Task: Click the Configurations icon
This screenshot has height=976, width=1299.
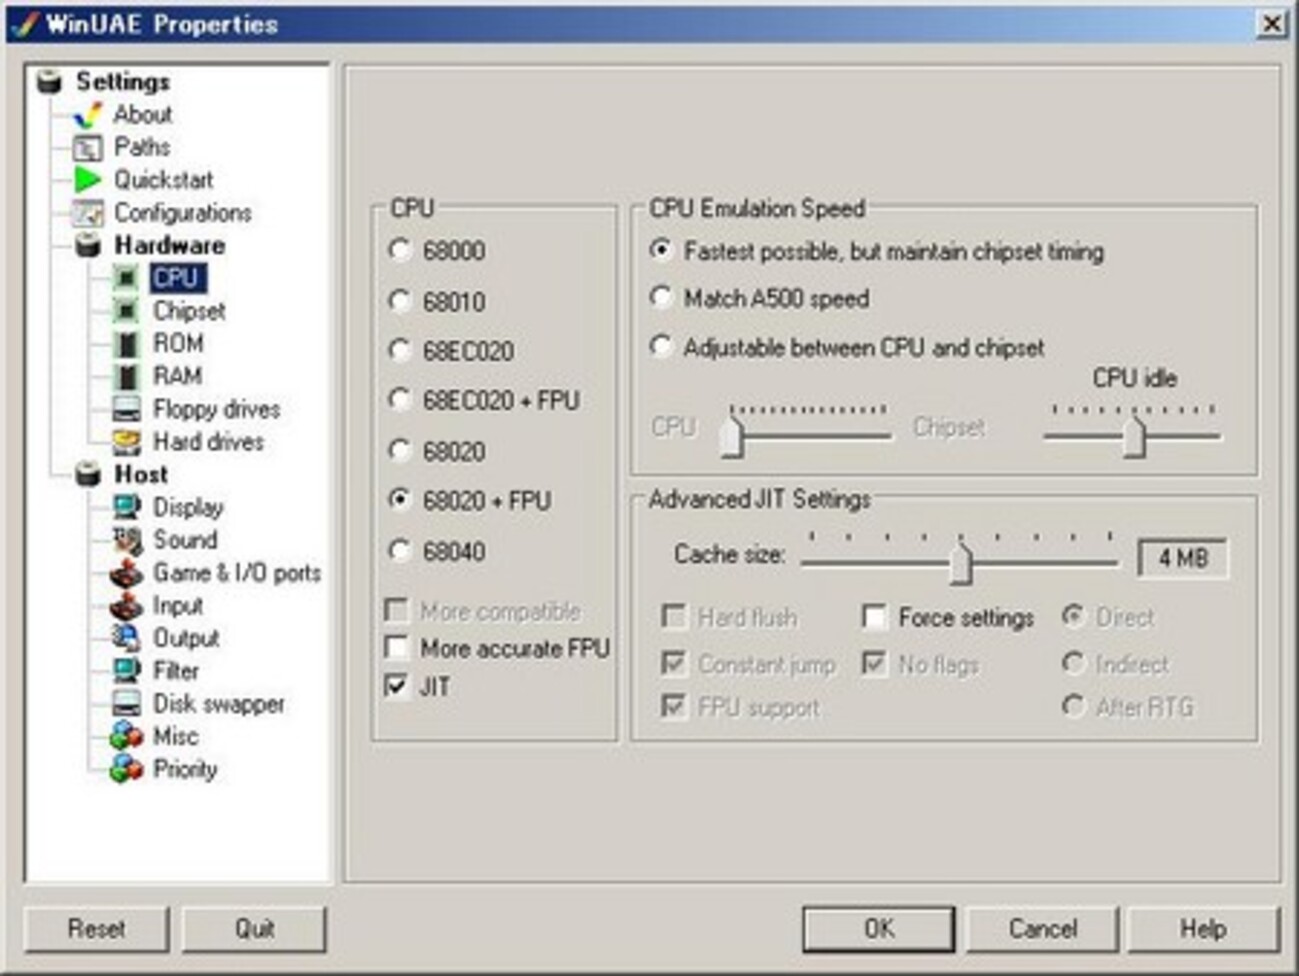Action: coord(88,213)
